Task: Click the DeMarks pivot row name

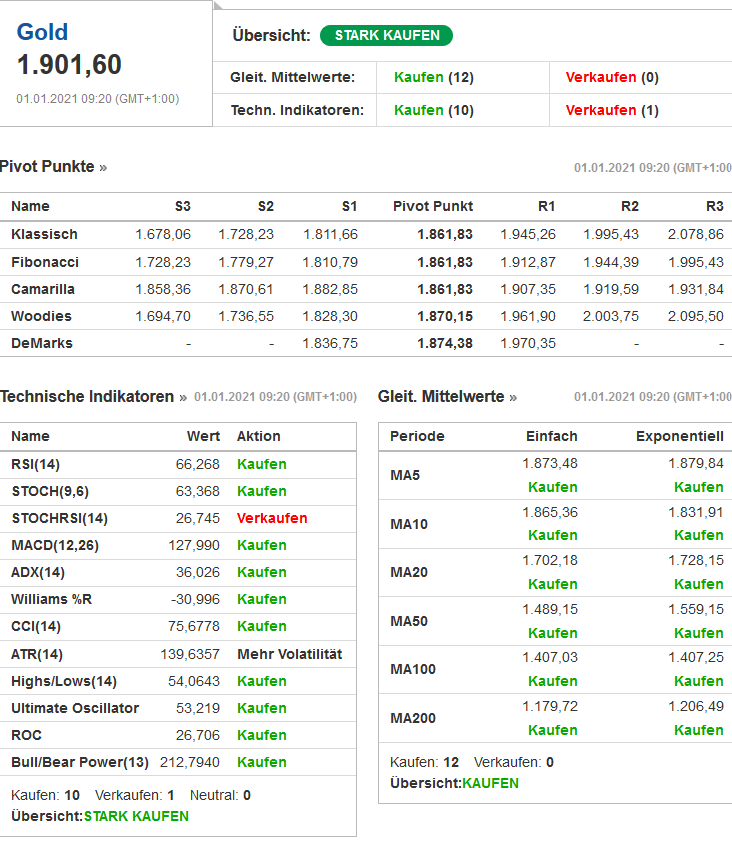Action: pos(42,343)
